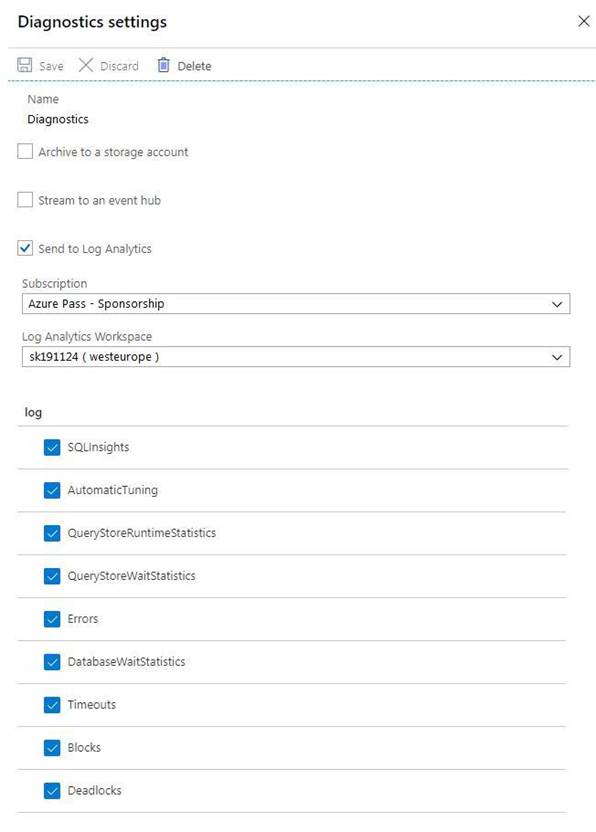596x832 pixels.
Task: Toggle the Errors log checkbox
Action: tap(52, 619)
